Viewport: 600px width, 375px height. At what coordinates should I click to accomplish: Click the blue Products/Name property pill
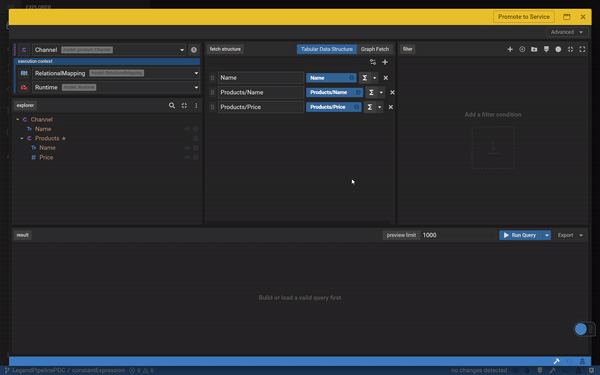tap(334, 92)
